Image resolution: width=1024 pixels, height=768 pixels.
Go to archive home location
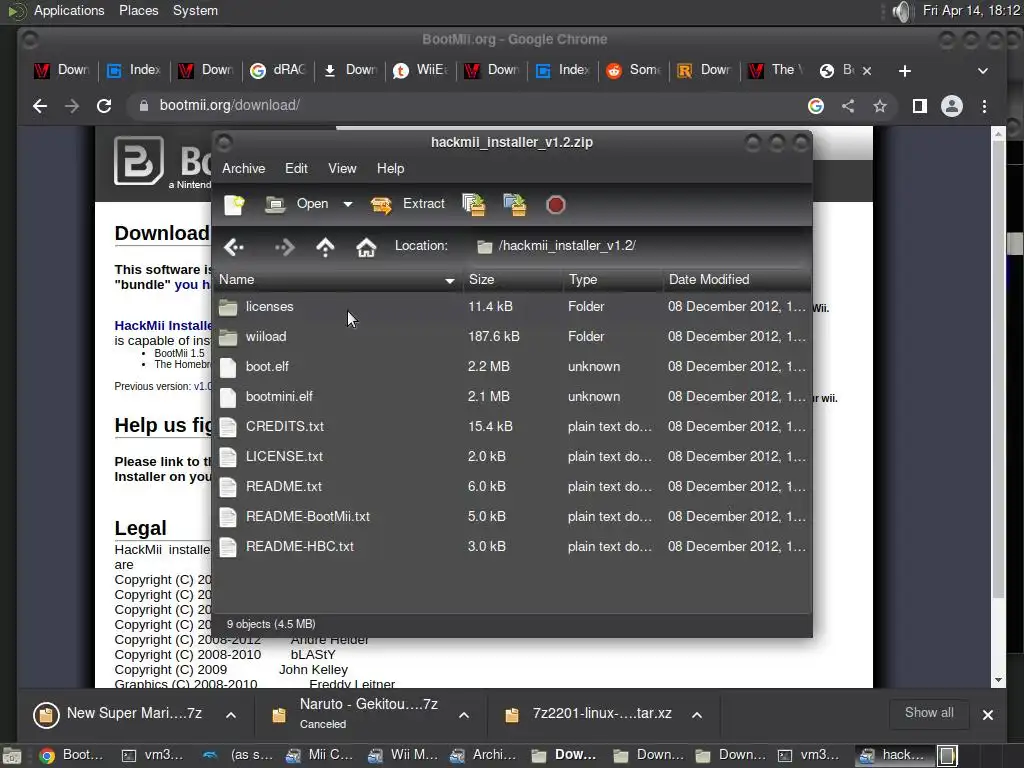click(x=366, y=247)
